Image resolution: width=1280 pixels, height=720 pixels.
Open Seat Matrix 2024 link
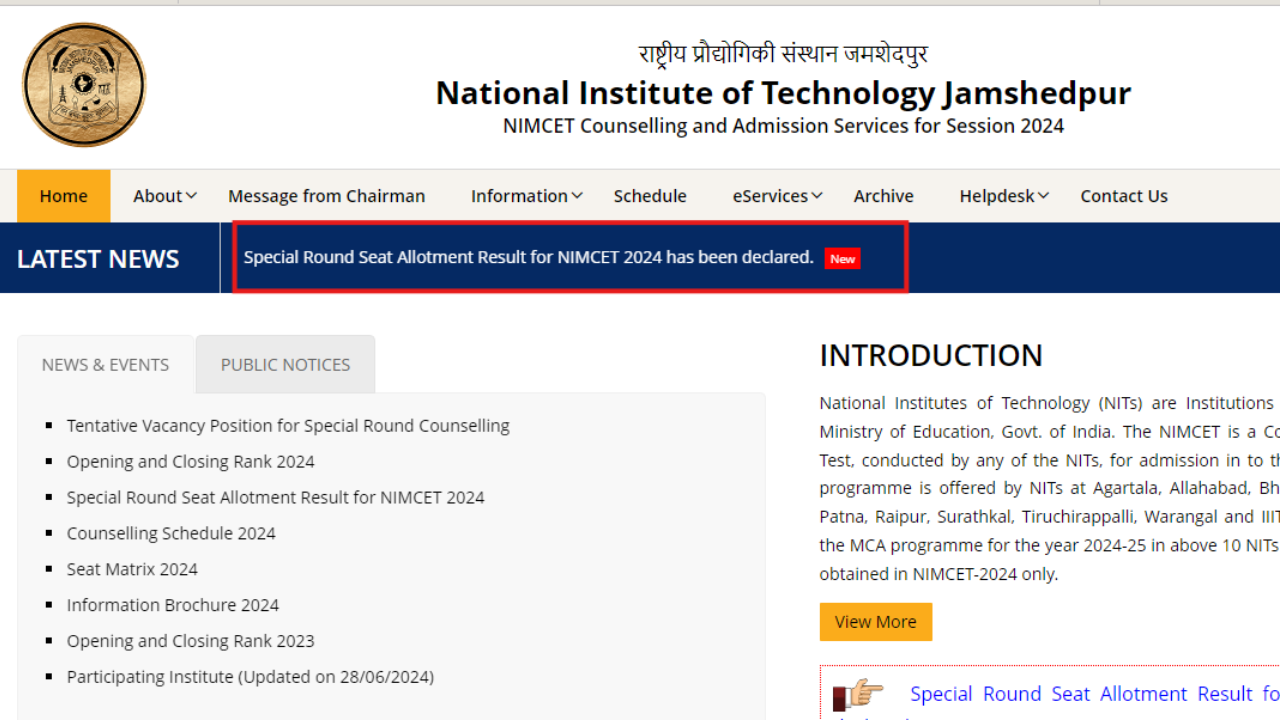(x=132, y=570)
